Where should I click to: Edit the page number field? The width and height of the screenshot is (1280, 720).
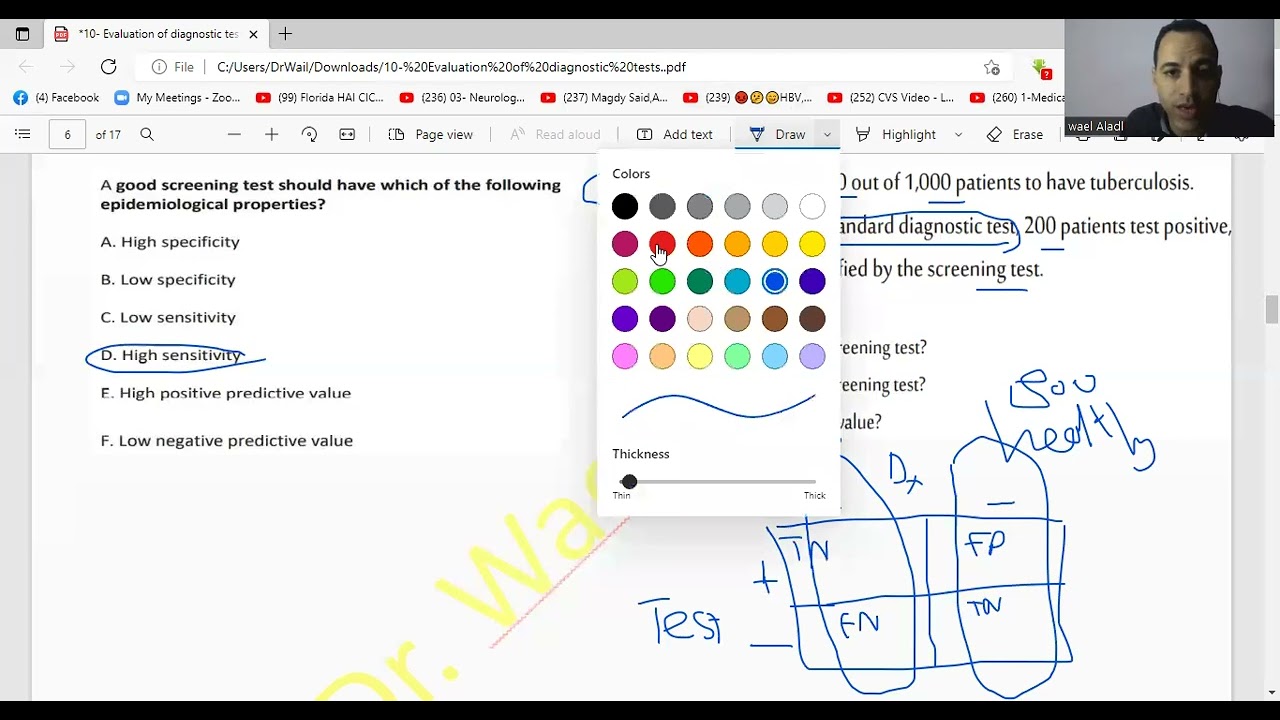point(67,134)
